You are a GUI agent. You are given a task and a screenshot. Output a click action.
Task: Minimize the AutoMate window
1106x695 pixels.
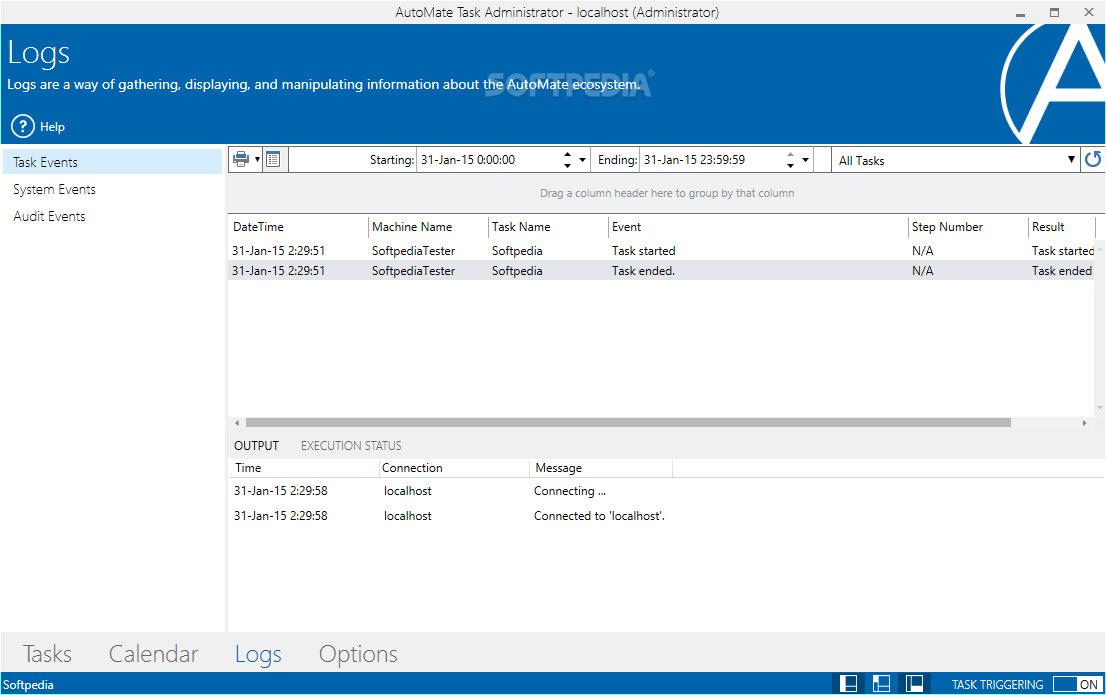pyautogui.click(x=1020, y=13)
